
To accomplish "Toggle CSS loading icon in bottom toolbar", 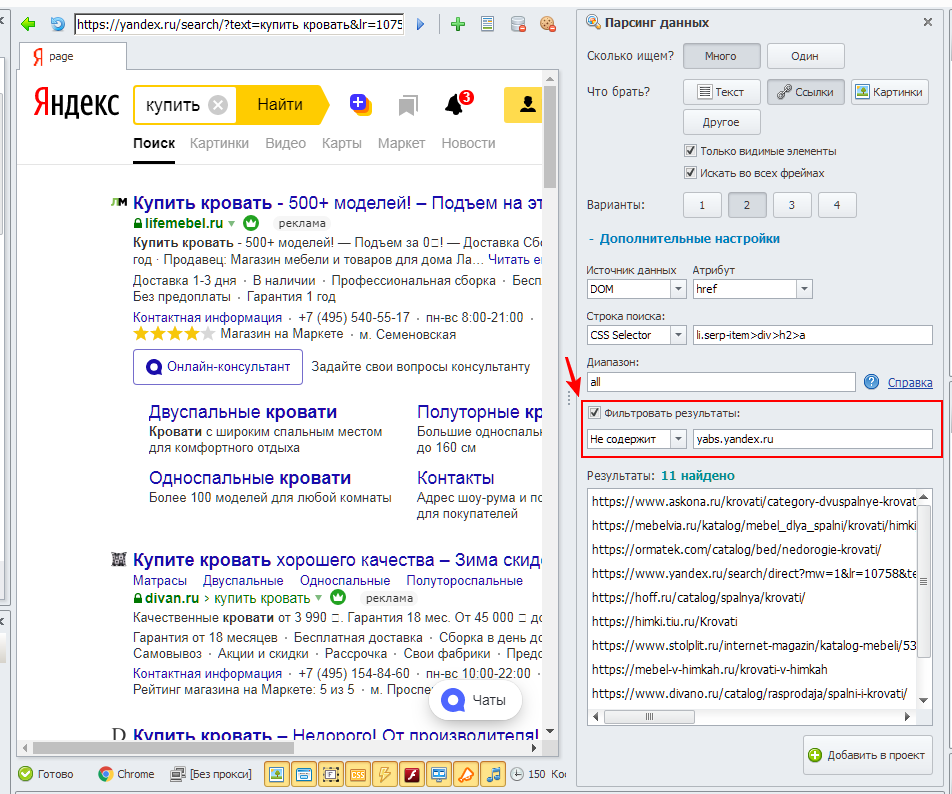I will click(358, 774).
